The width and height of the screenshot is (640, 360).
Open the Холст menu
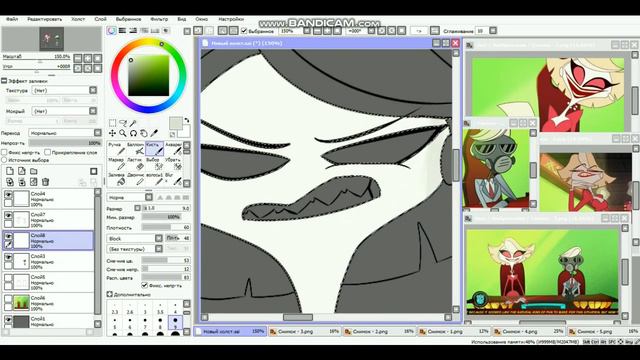tap(78, 19)
